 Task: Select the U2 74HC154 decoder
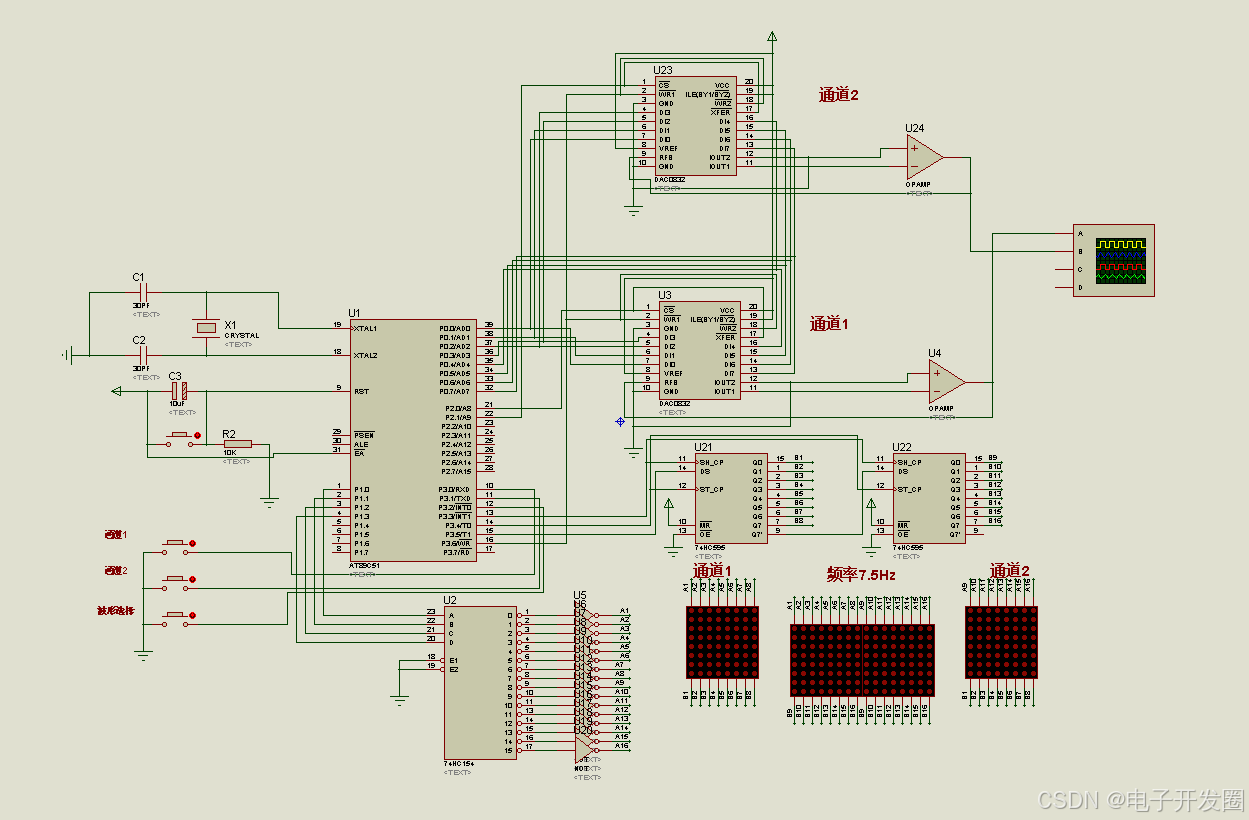pos(481,682)
